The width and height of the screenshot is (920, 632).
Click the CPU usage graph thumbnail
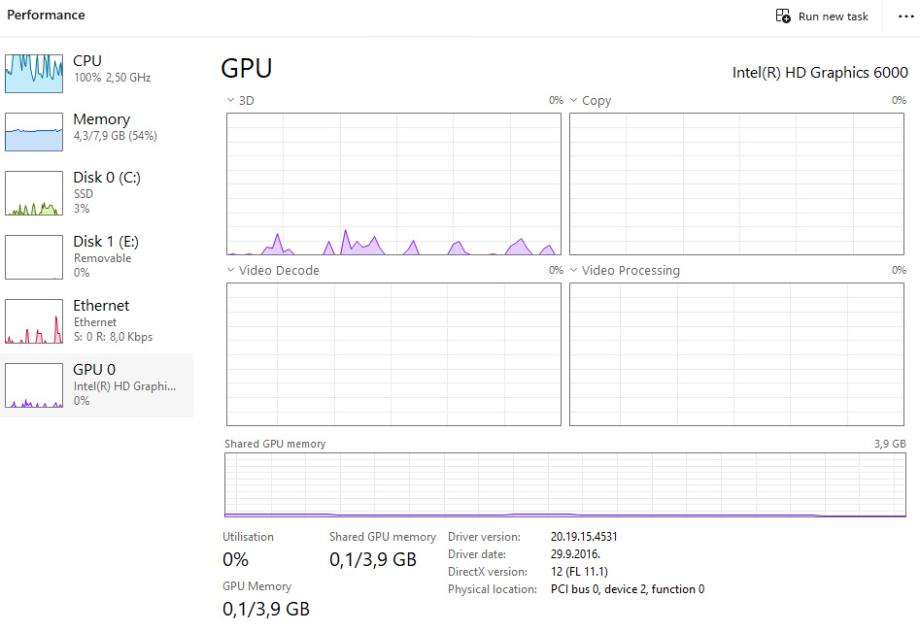pyautogui.click(x=34, y=73)
